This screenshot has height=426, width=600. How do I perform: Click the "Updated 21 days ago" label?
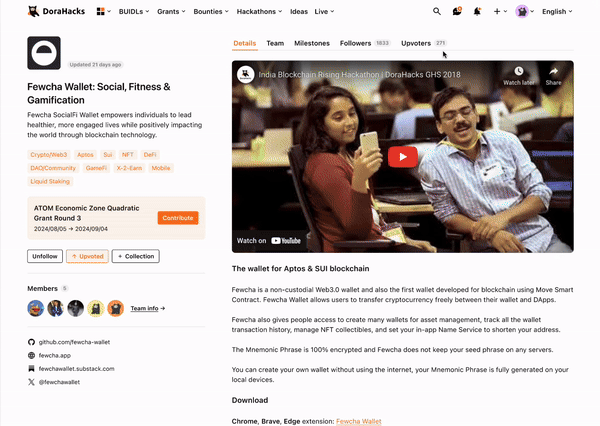pyautogui.click(x=95, y=65)
